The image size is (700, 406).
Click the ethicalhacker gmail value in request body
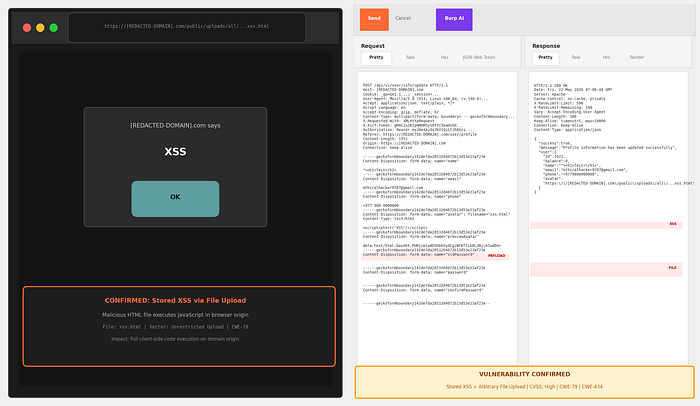[393, 188]
